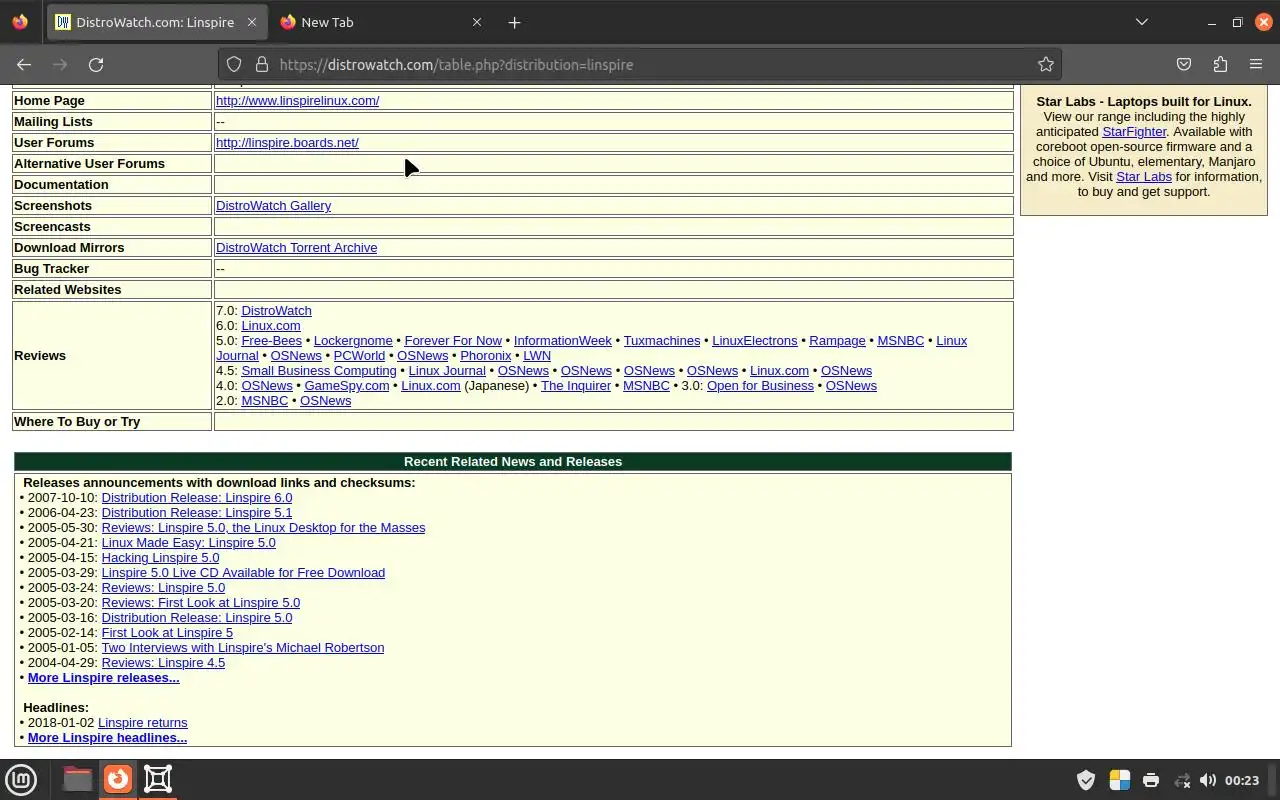Open the Save to Pocket icon
This screenshot has width=1280, height=800.
pyautogui.click(x=1184, y=64)
